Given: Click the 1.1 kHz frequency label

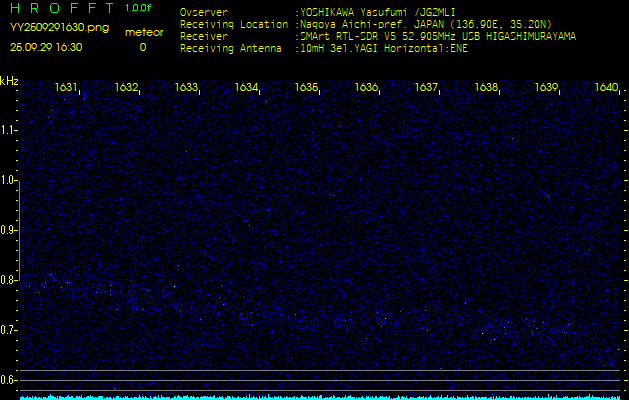Looking at the screenshot, I should [x=9, y=130].
